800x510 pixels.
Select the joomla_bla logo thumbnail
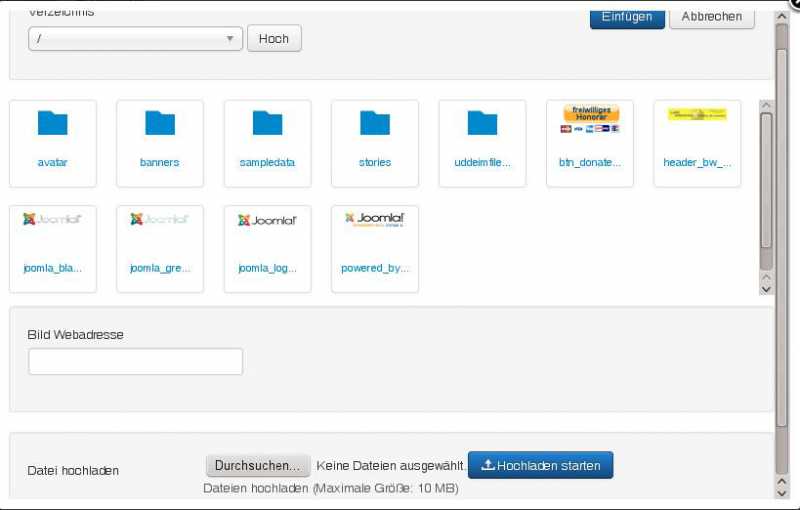(x=52, y=221)
